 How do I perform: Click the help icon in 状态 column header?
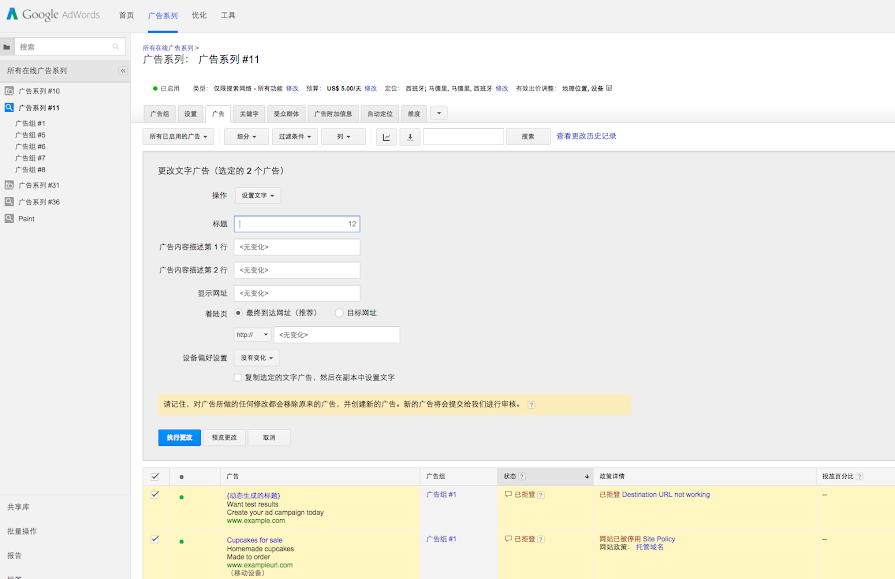point(523,476)
